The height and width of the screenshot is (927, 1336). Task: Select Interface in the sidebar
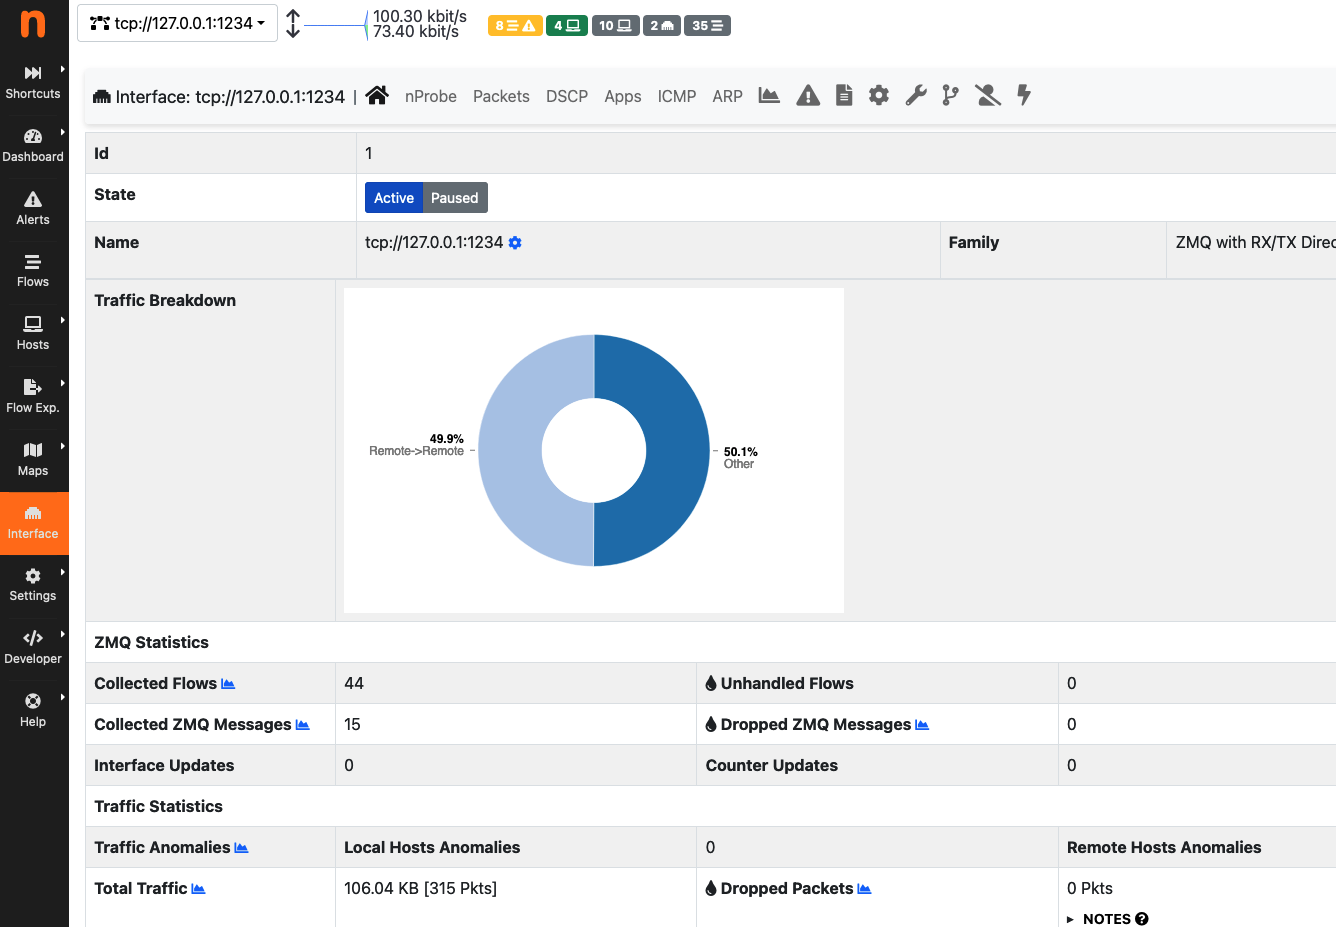tap(33, 523)
